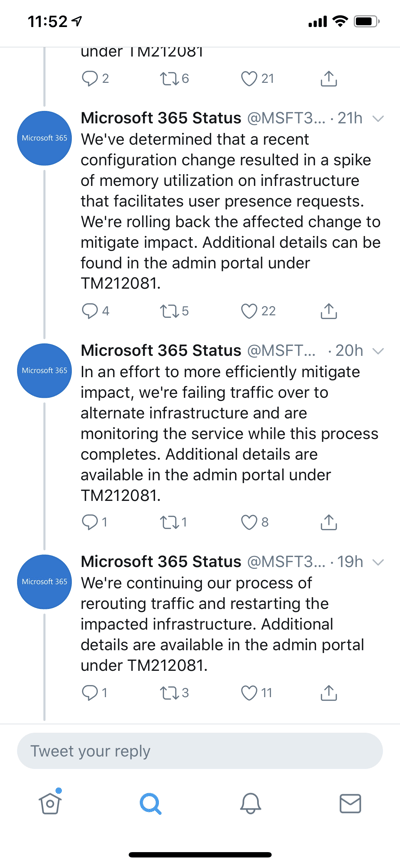Tap the Microsoft 365 avatar on 19h tweet
The image size is (400, 866).
click(44, 581)
